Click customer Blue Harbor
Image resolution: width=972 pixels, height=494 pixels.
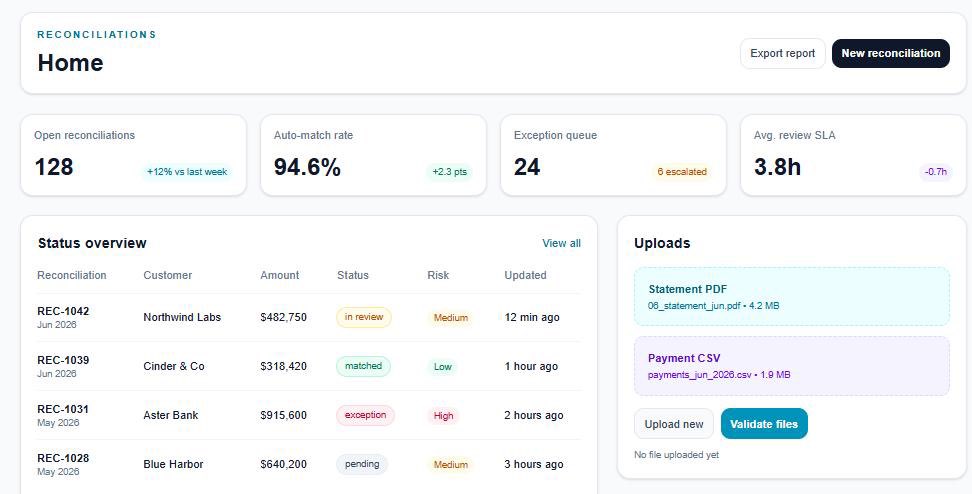(x=173, y=464)
